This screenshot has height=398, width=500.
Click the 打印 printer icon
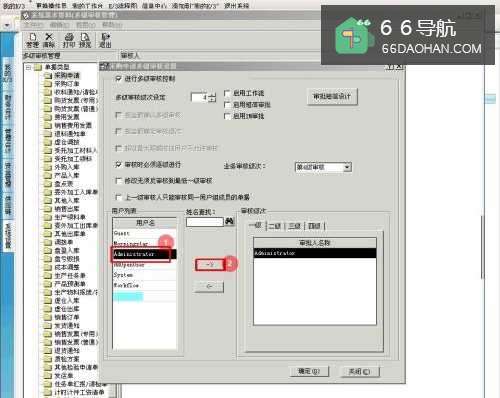(x=69, y=40)
